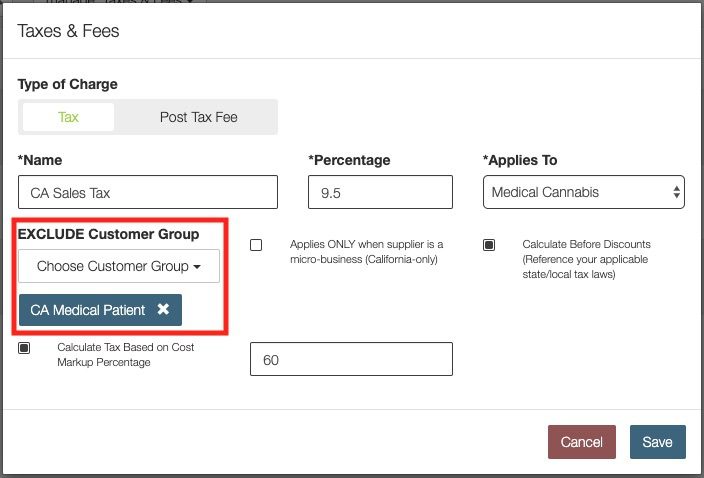Viewport: 704px width, 478px height.
Task: Click the Cost Markup Percentage label text
Action: click(x=126, y=355)
